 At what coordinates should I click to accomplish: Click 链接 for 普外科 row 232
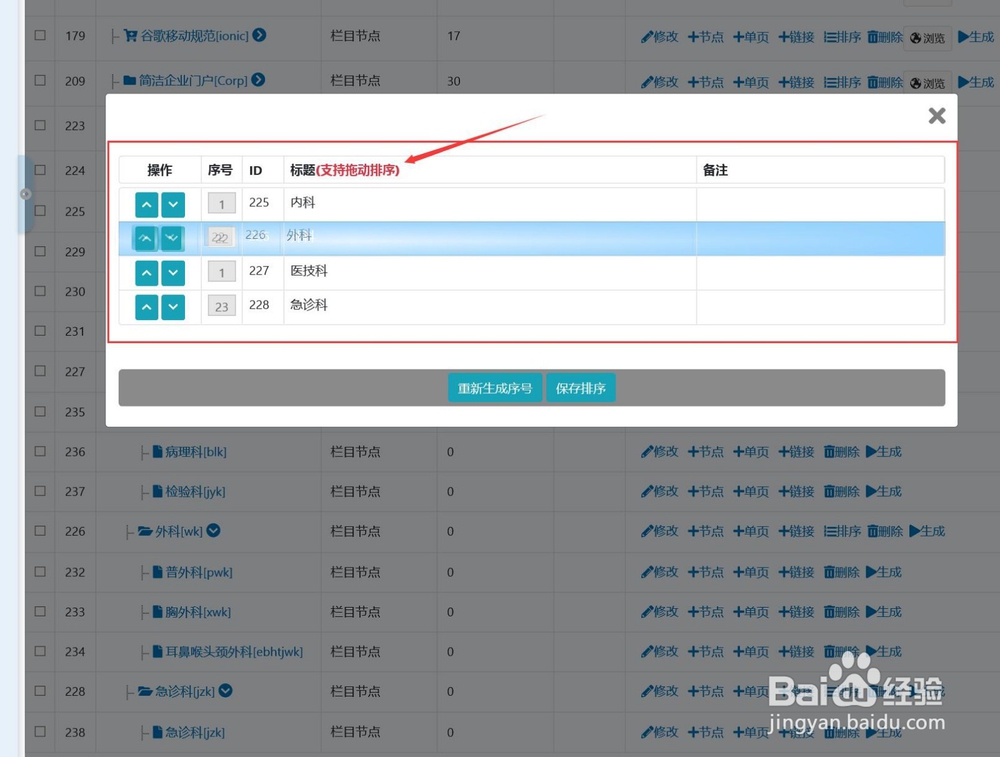796,572
